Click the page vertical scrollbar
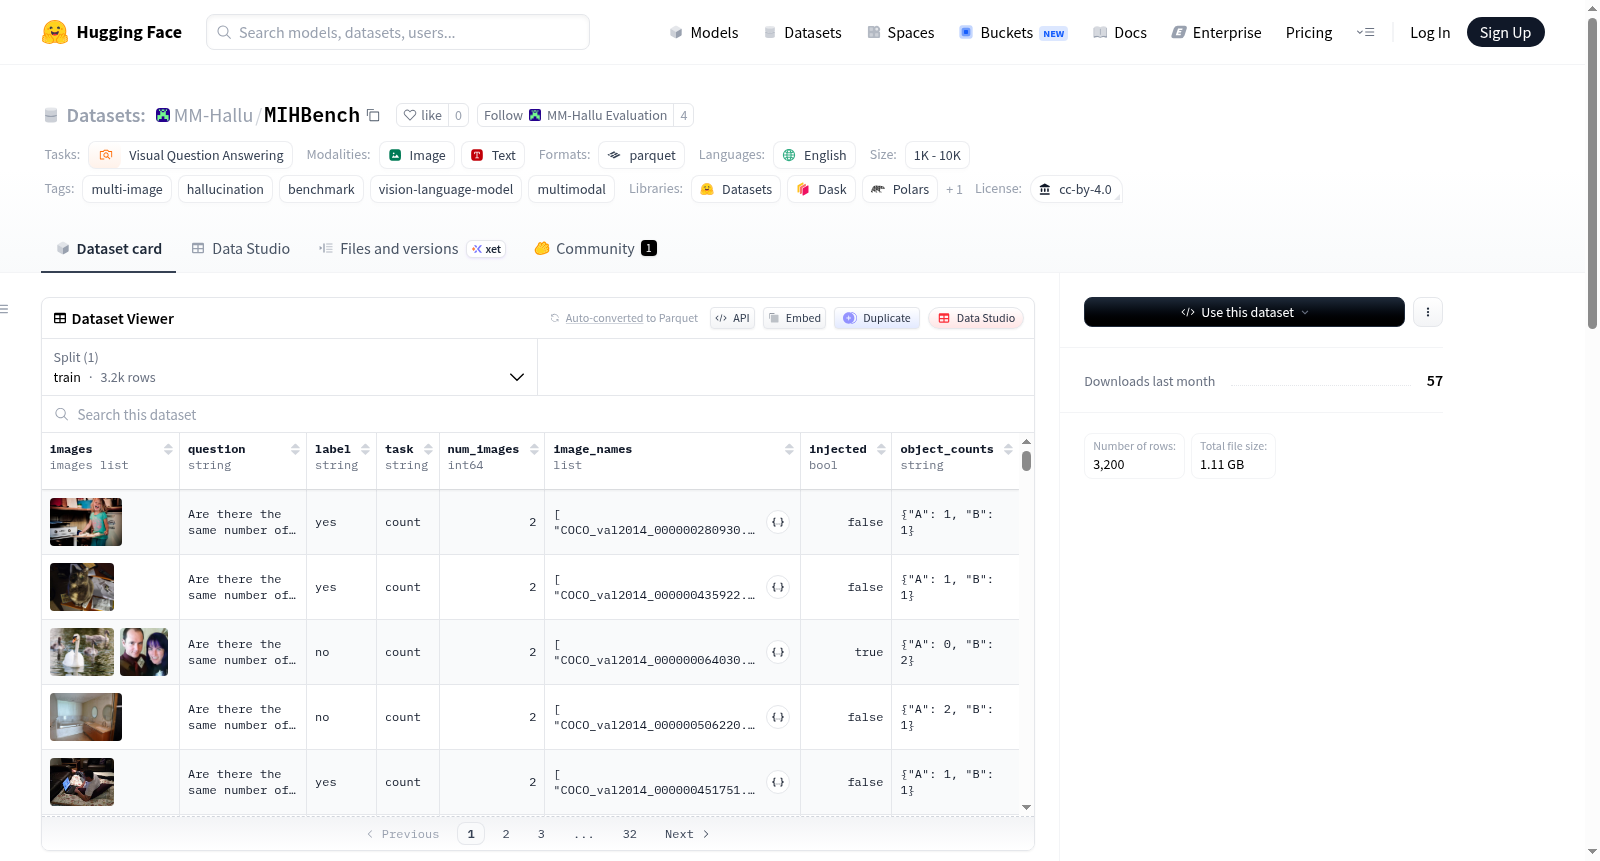 [x=1592, y=175]
